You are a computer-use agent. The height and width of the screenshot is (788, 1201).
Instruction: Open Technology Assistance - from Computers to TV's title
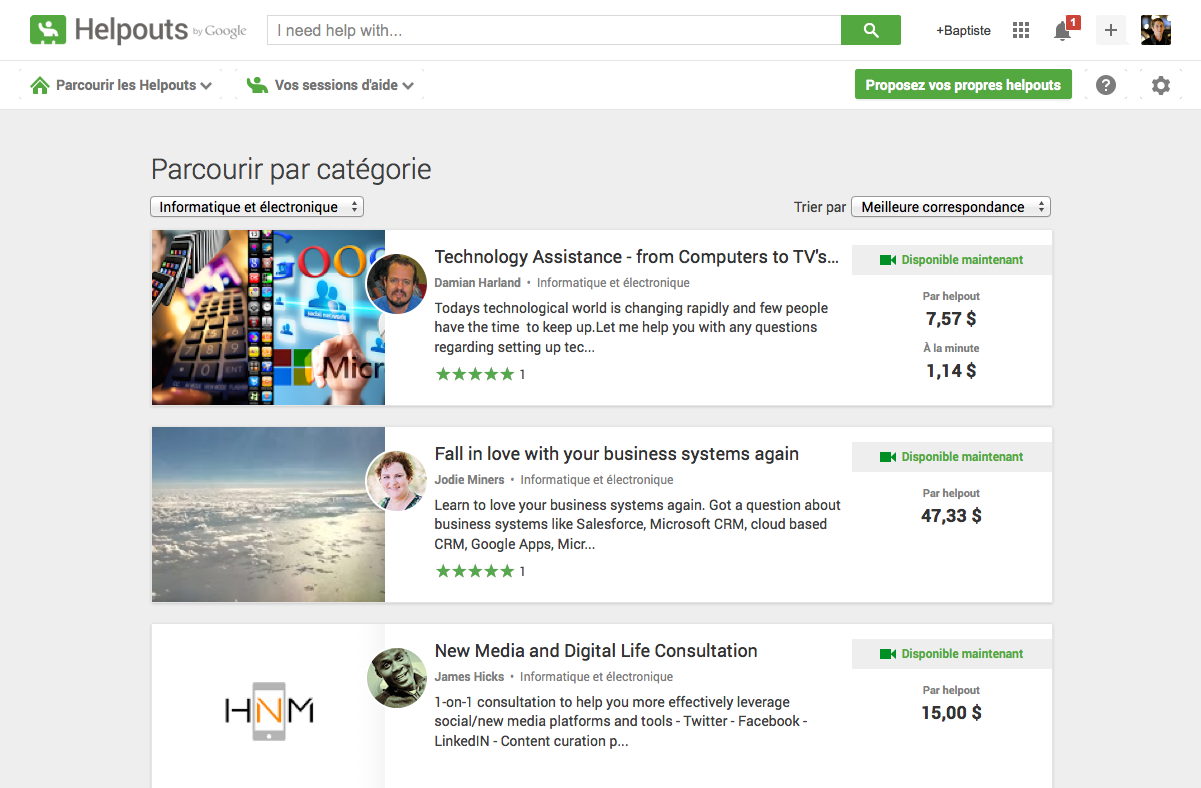point(637,257)
